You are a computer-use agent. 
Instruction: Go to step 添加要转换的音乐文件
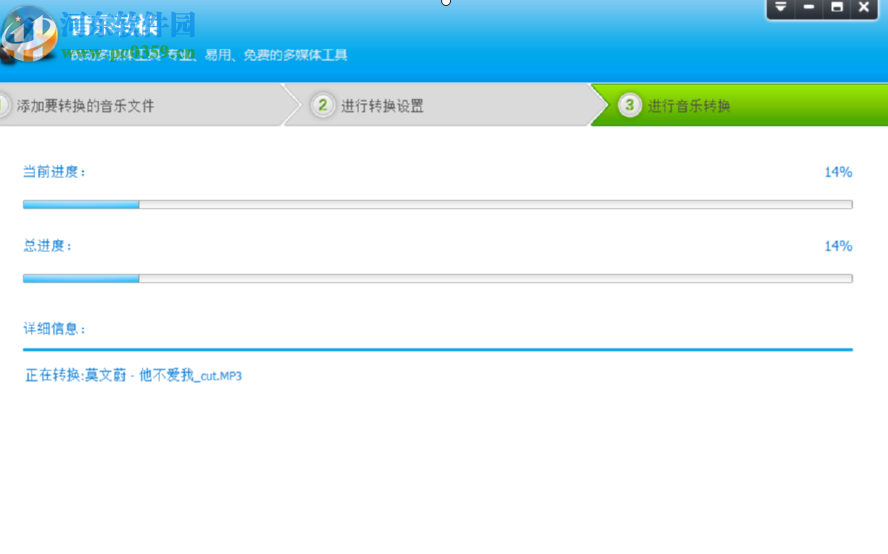click(142, 105)
